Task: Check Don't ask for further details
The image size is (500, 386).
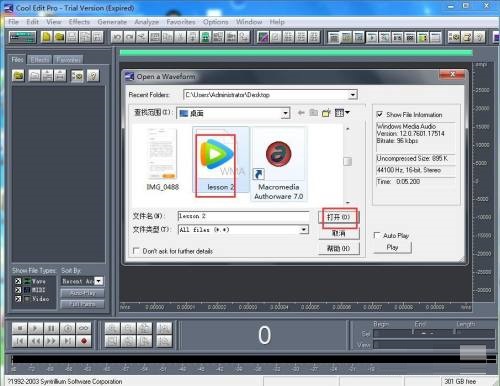Action: coord(136,251)
